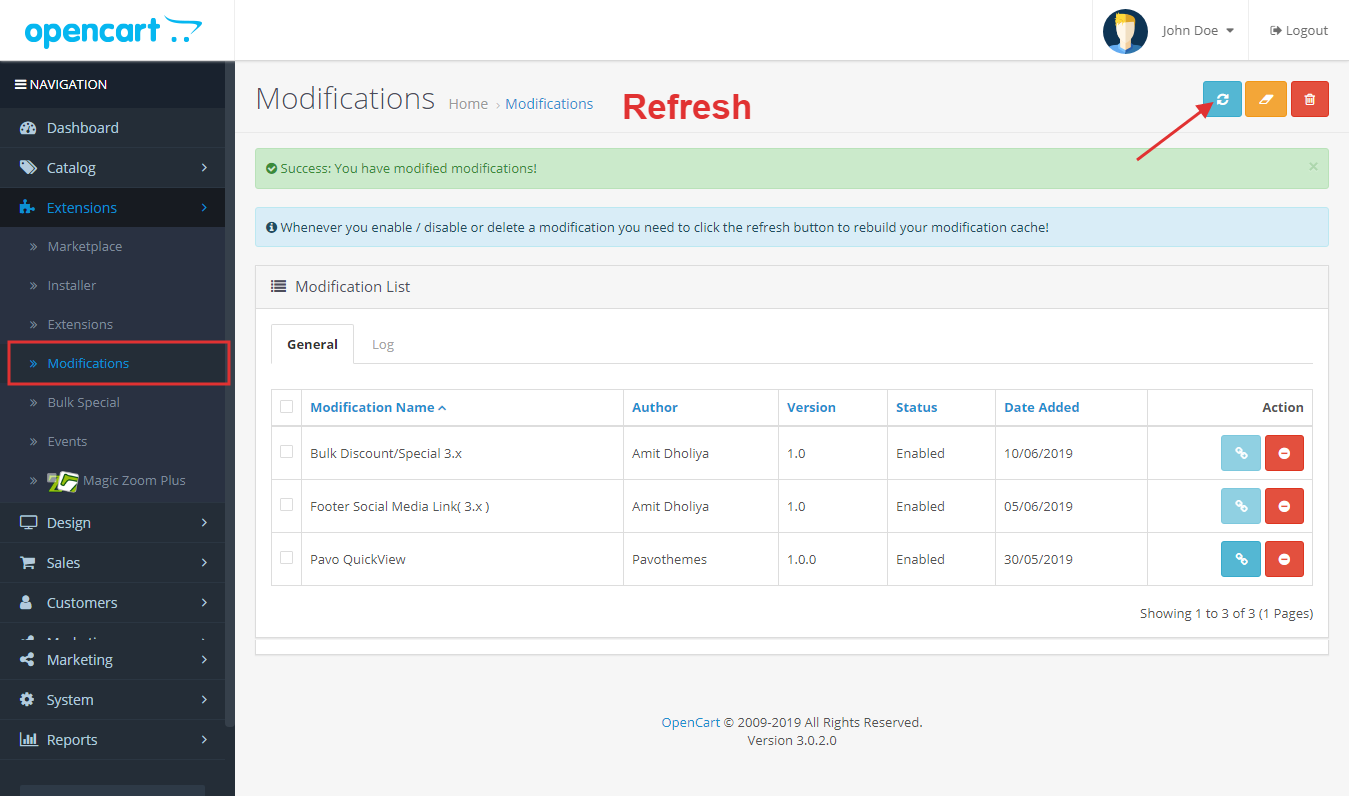This screenshot has width=1349, height=796.
Task: Click the Dashboard palette icon
Action: coord(28,128)
